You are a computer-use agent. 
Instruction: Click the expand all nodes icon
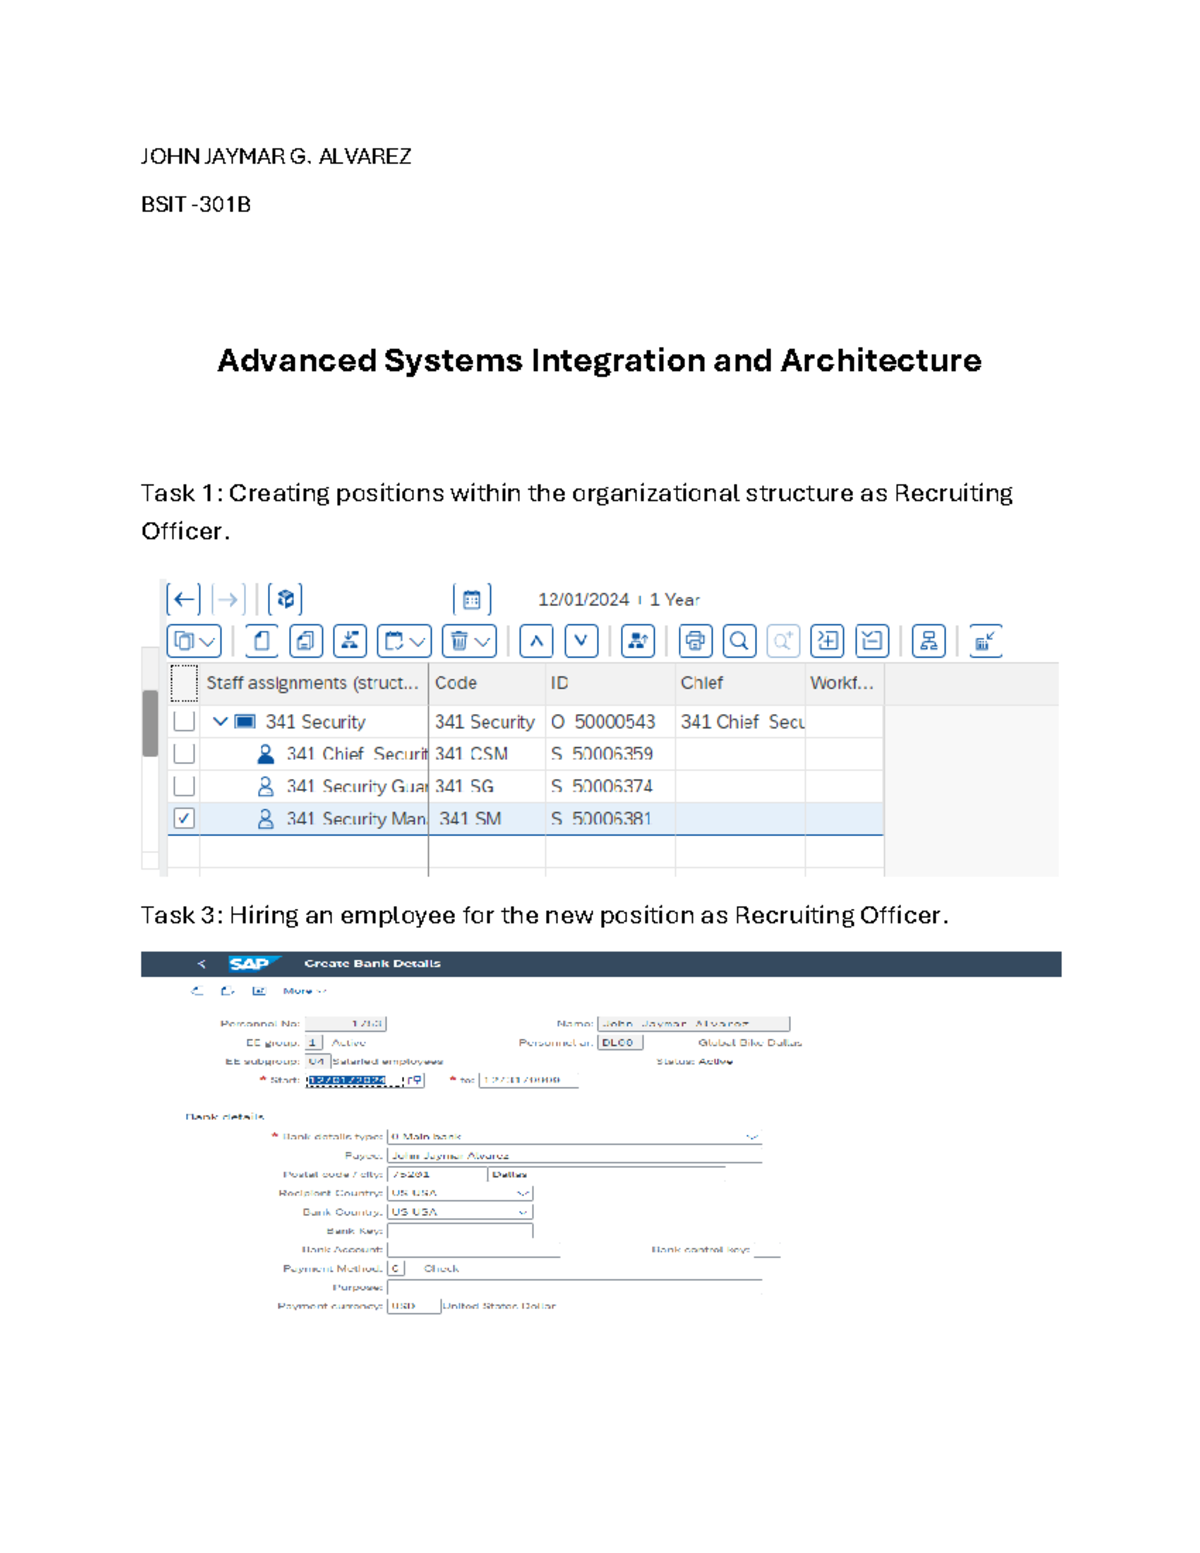pos(827,641)
